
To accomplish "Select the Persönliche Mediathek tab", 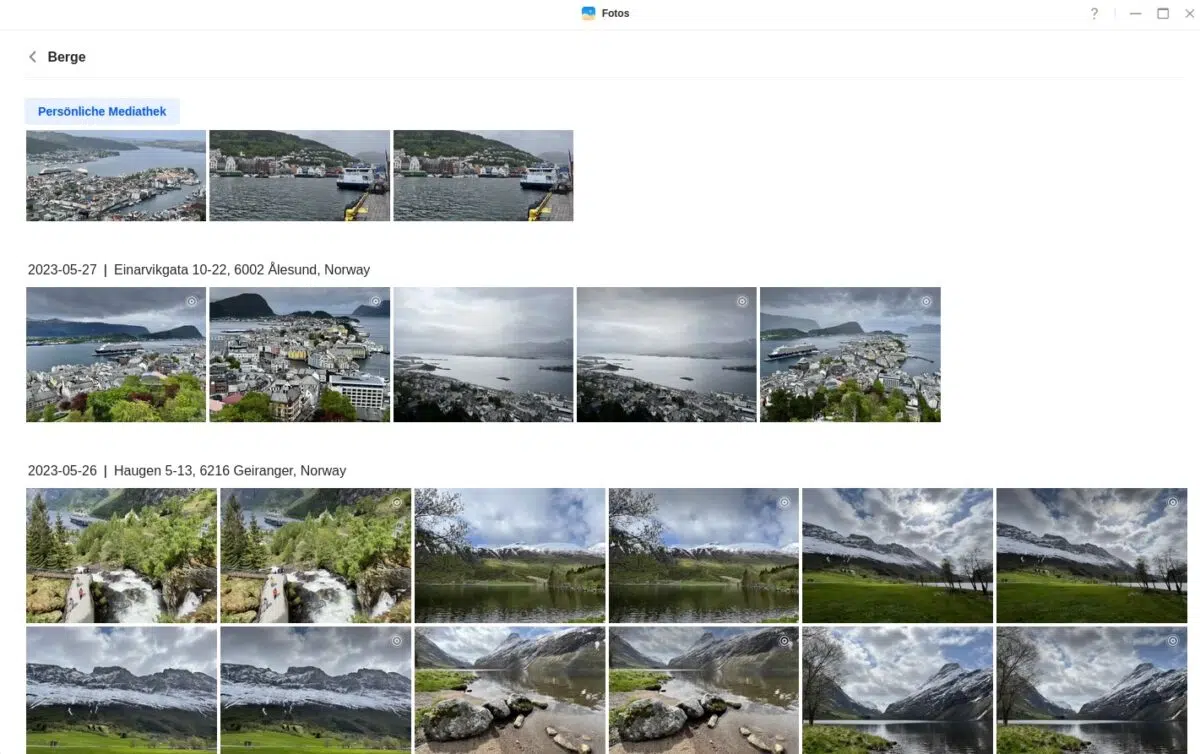I will pos(102,111).
